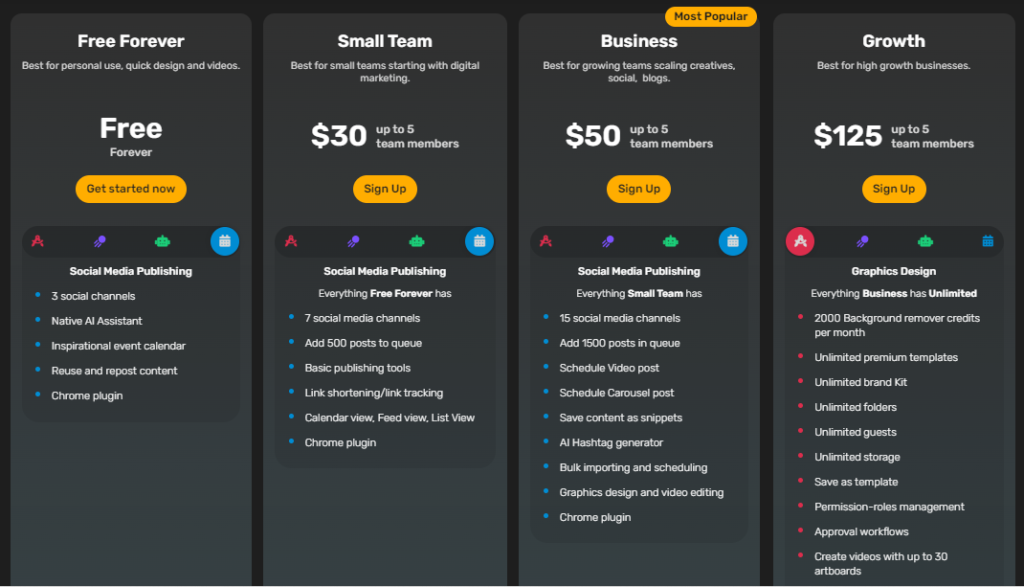Click blue calendar icon in Business card

[733, 242]
